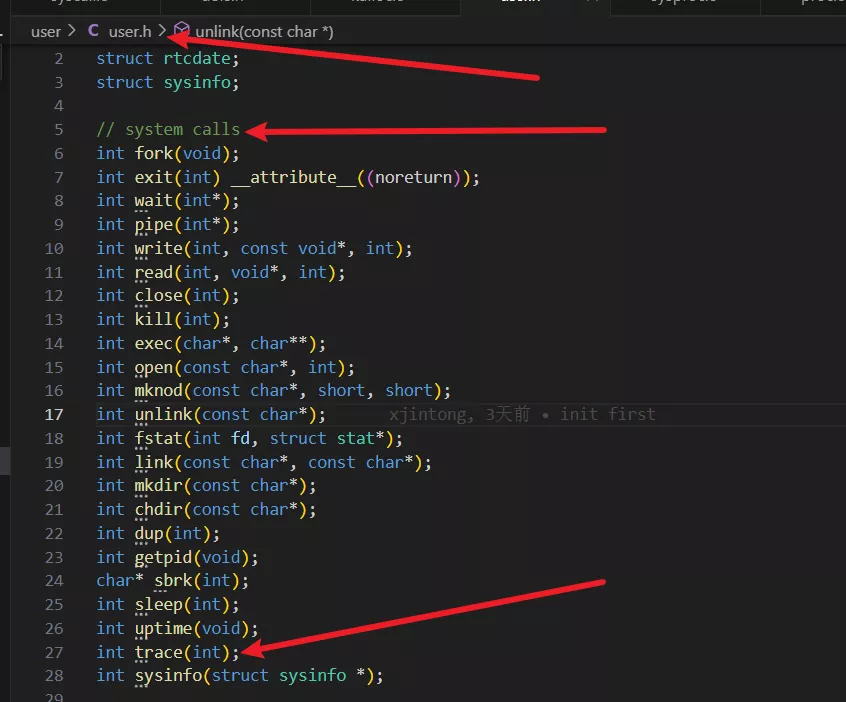Open git blame annotation by xjintong
The width and height of the screenshot is (846, 702).
click(522, 414)
